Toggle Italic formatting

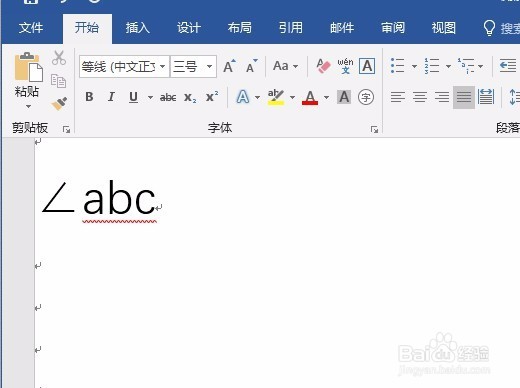click(x=111, y=97)
